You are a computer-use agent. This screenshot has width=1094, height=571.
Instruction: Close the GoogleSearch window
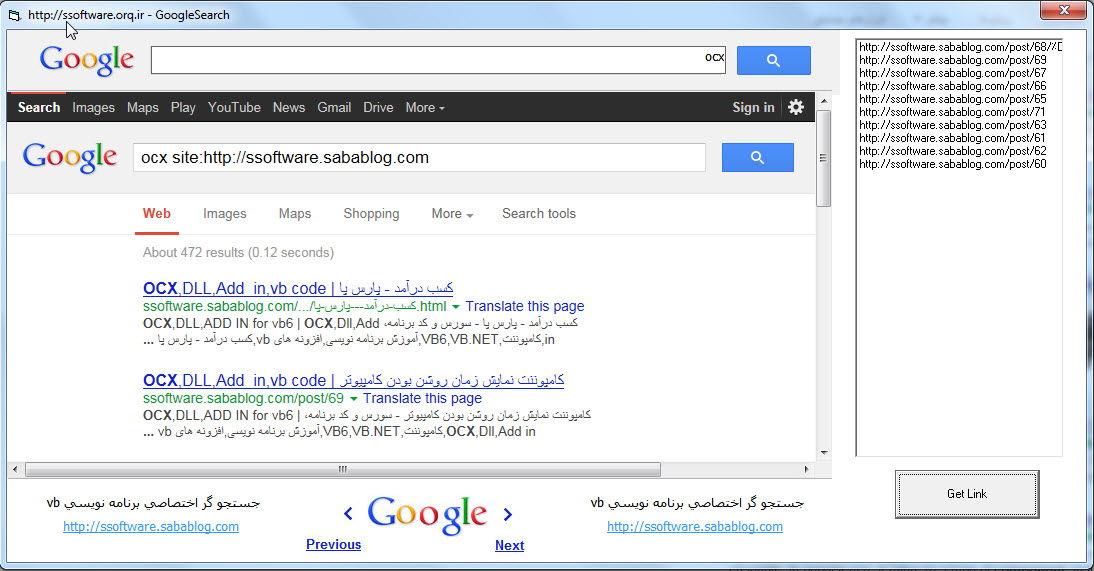(x=1062, y=10)
